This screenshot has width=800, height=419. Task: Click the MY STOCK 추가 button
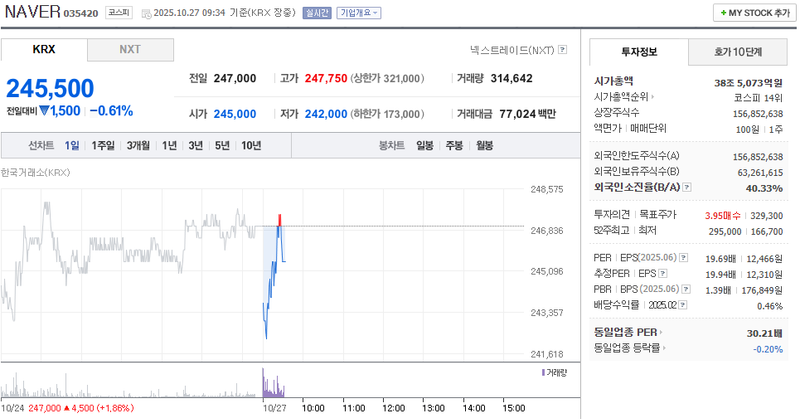click(x=755, y=13)
